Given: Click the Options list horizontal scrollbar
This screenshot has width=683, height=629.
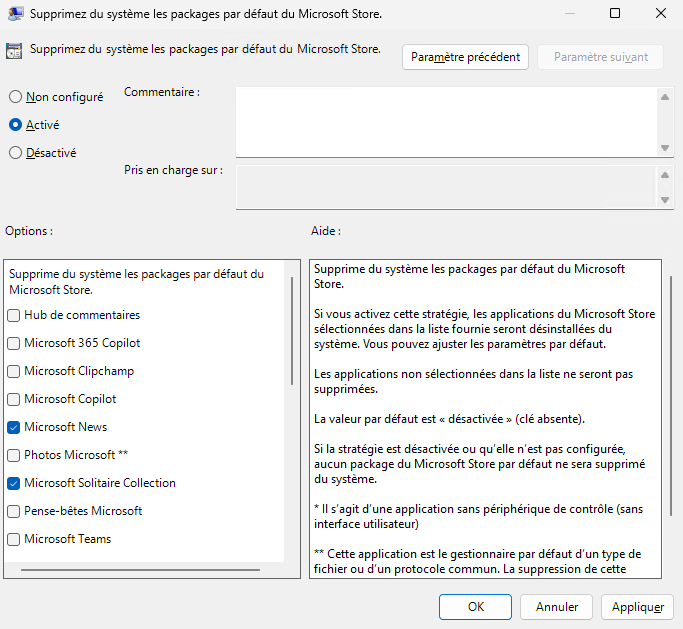Looking at the screenshot, I should (140, 569).
